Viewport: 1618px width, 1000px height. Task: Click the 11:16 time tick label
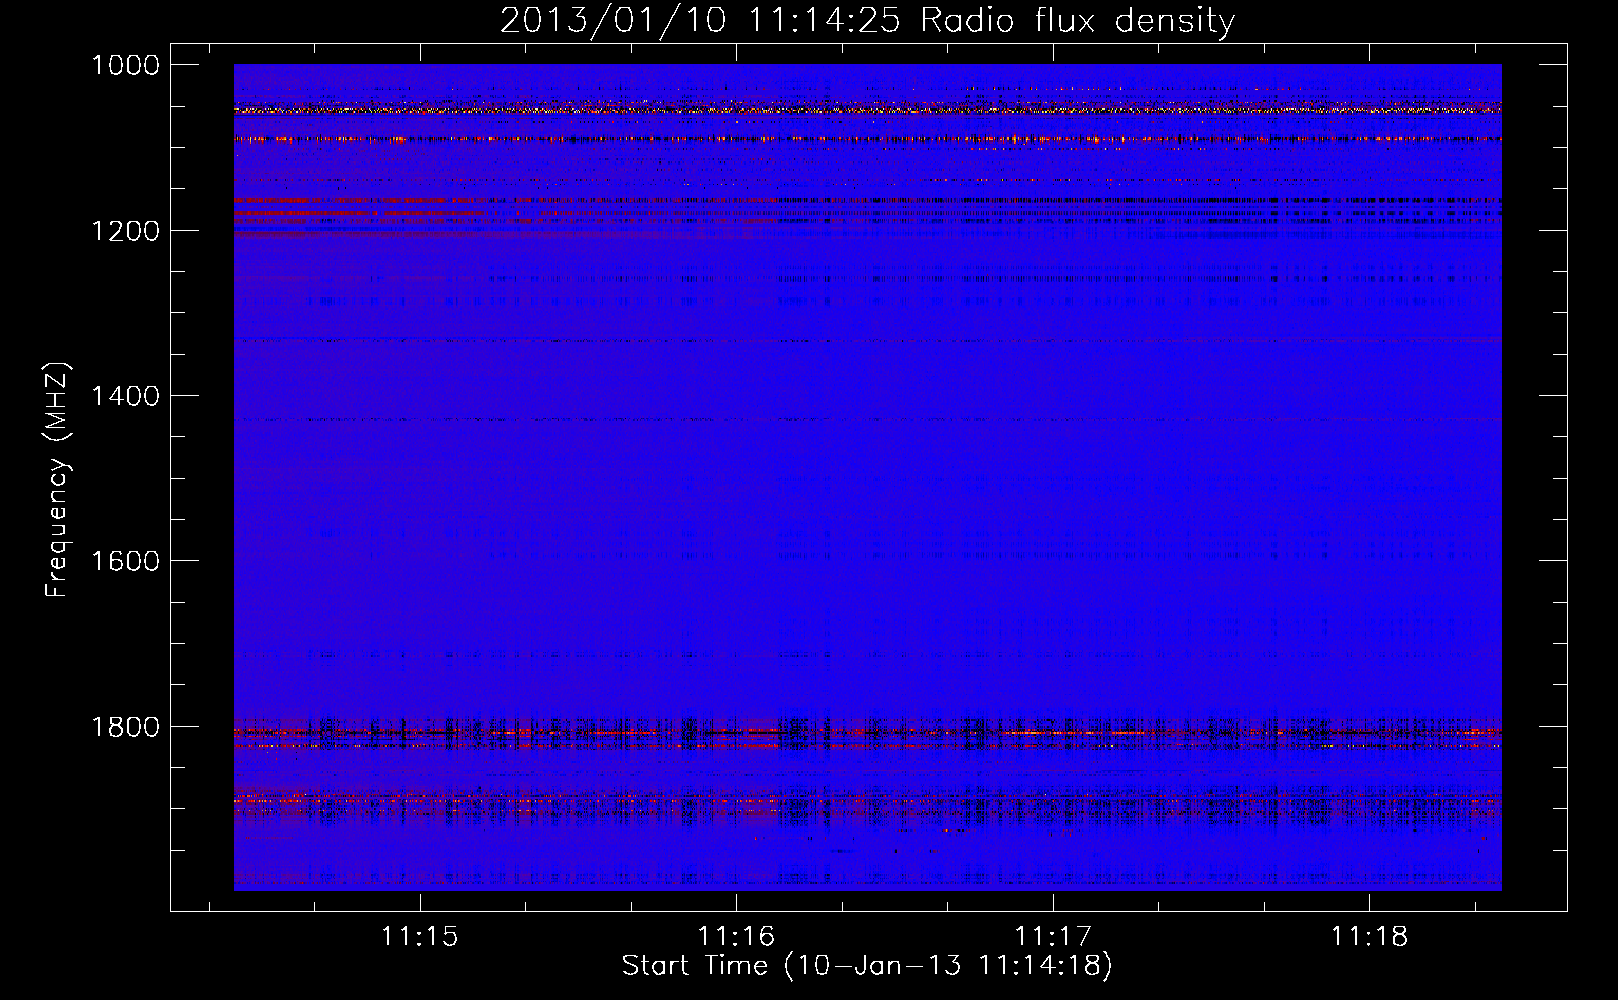tap(736, 936)
